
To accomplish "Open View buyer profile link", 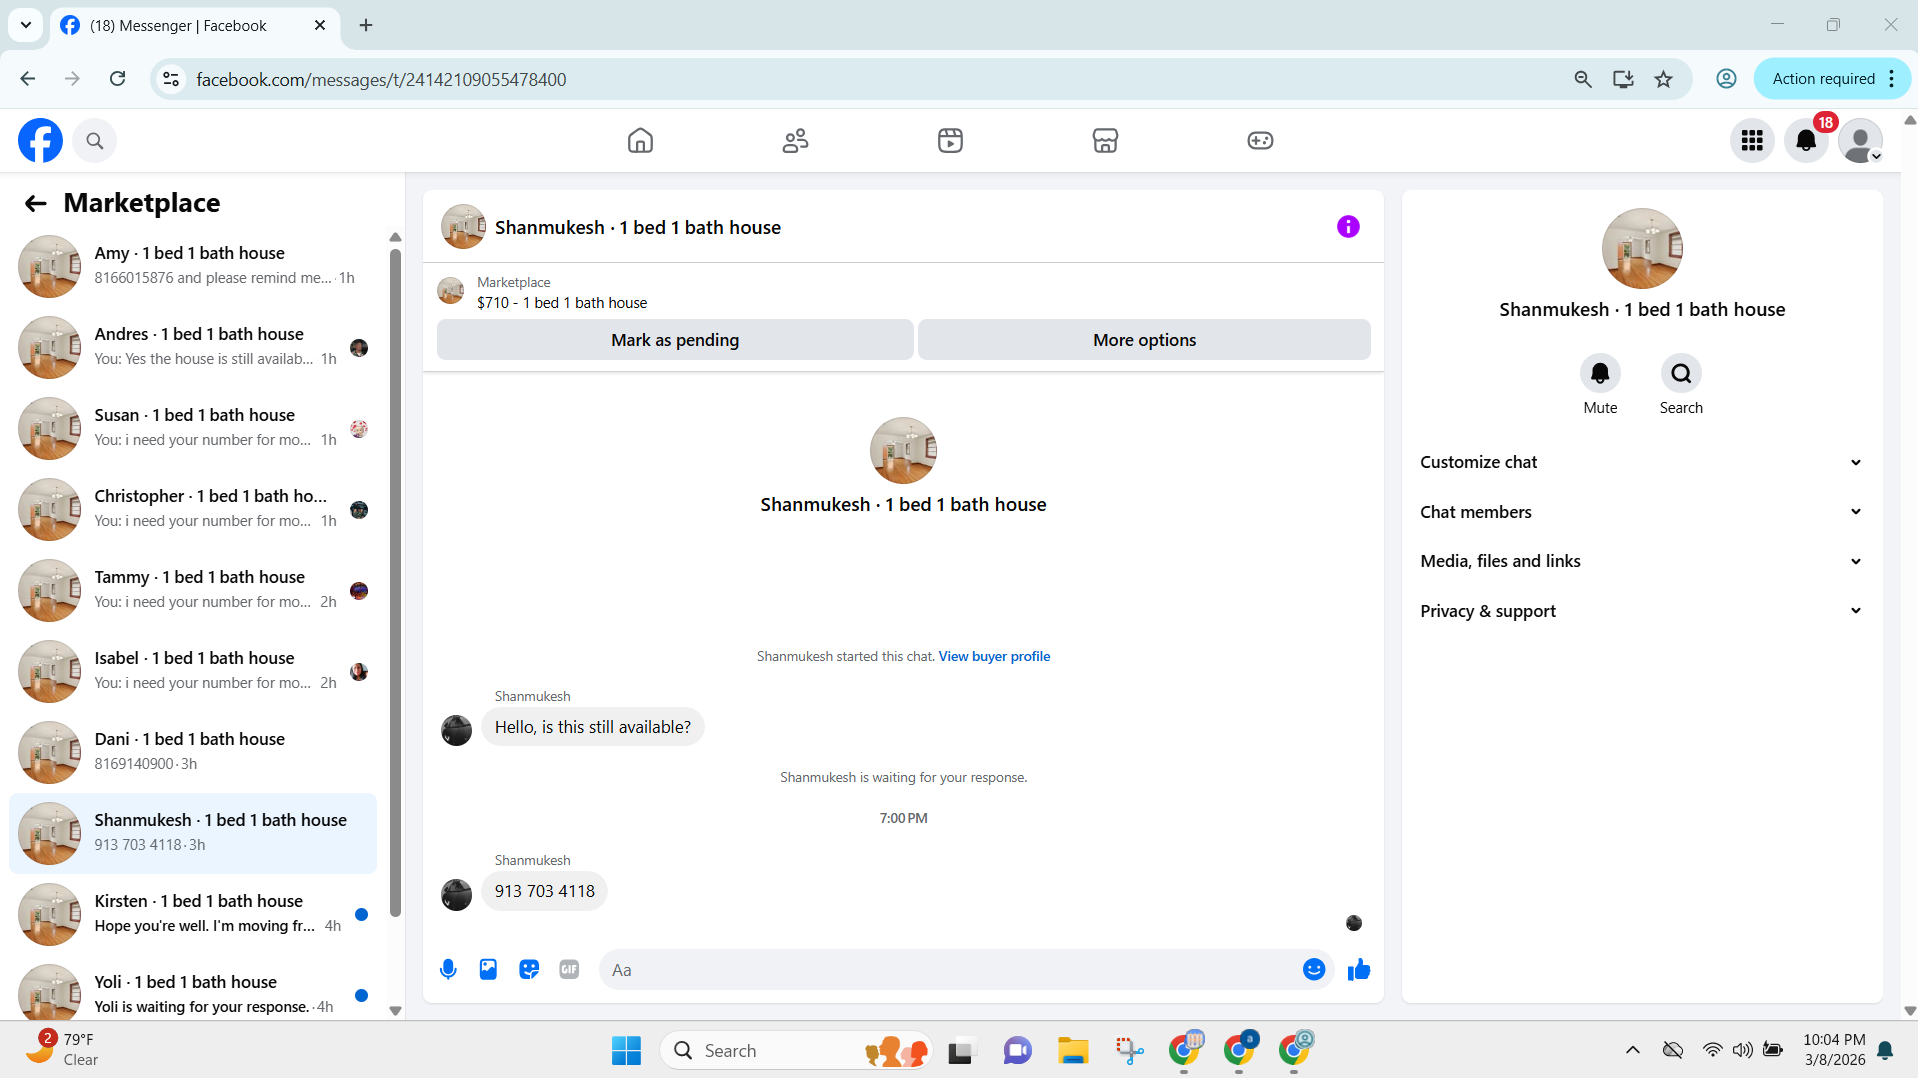I will click(994, 657).
